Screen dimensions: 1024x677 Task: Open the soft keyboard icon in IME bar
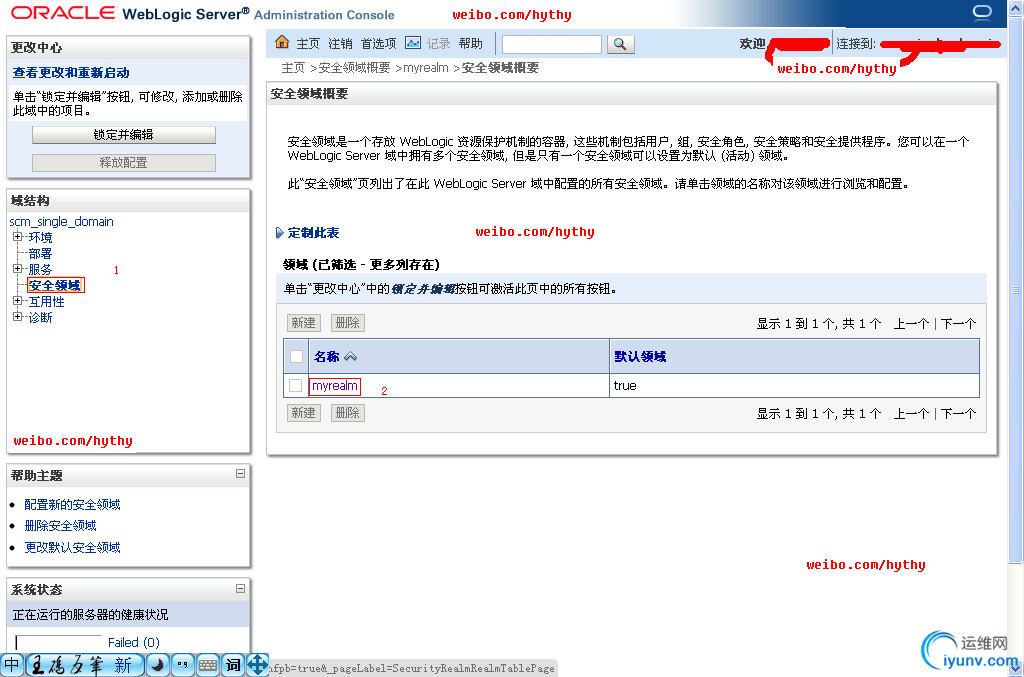[208, 665]
